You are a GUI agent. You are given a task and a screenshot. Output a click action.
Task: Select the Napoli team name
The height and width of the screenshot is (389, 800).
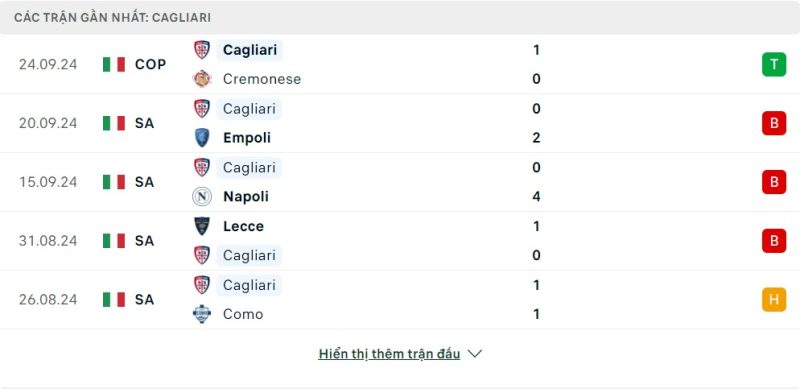246,197
